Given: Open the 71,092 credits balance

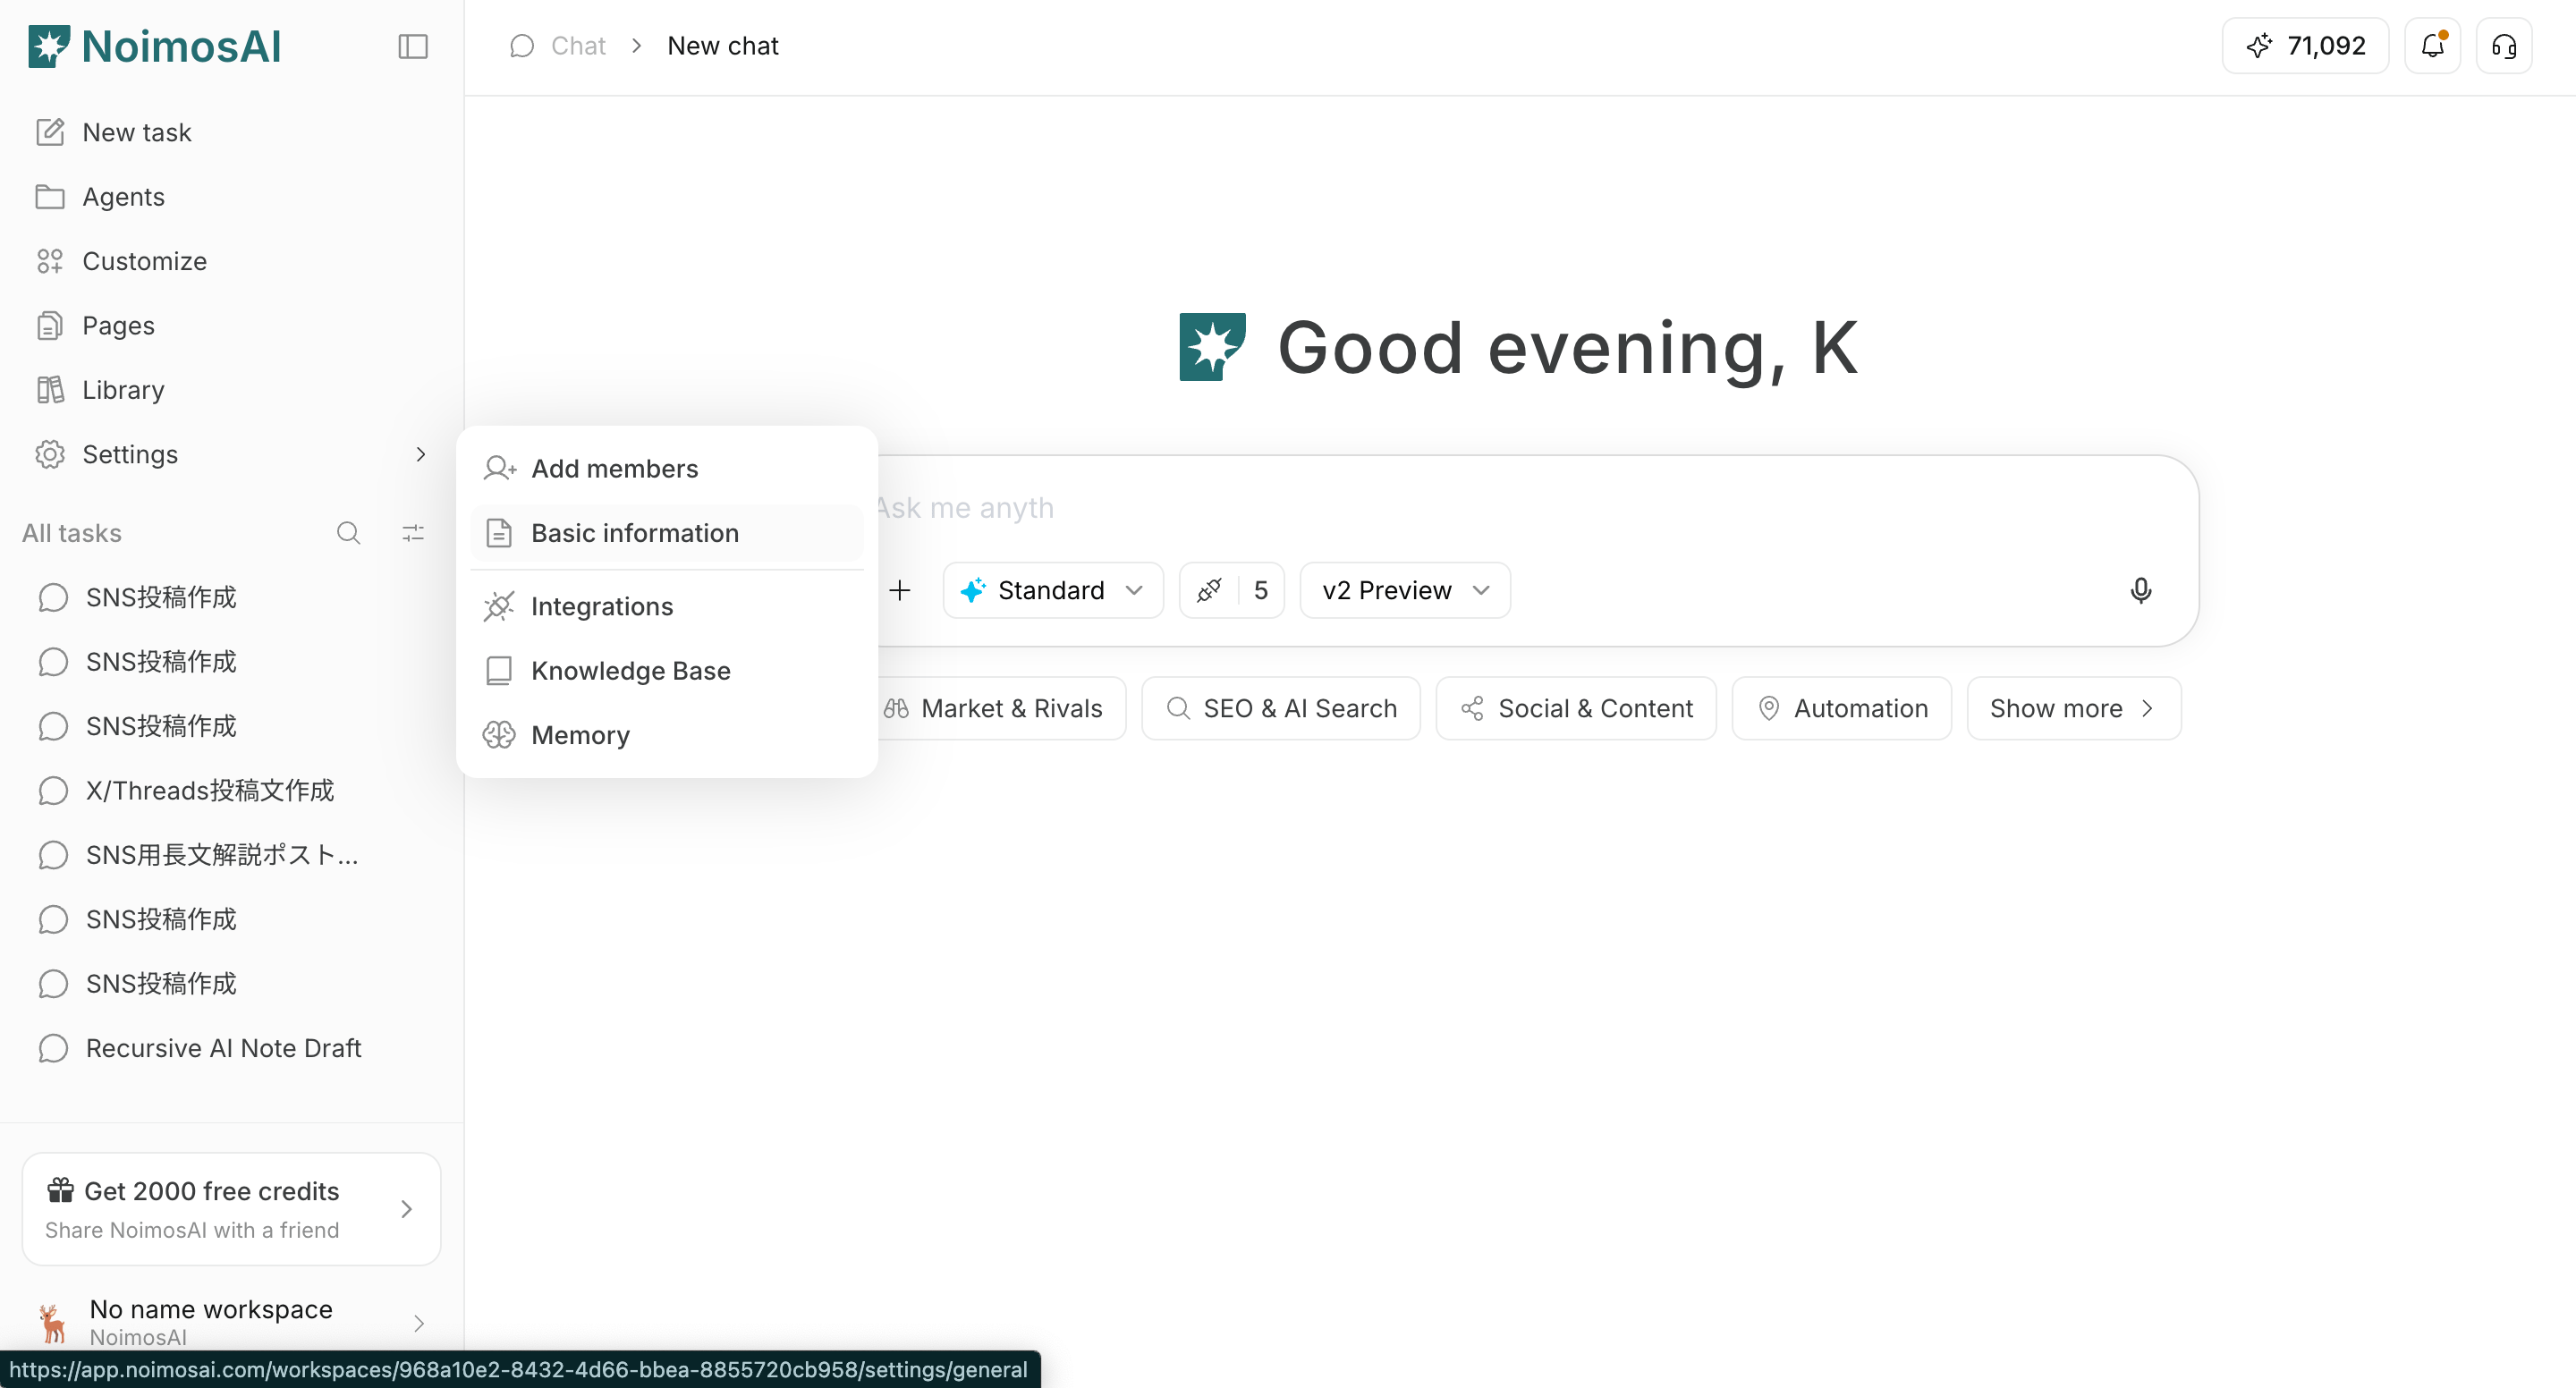Looking at the screenshot, I should 2305,46.
